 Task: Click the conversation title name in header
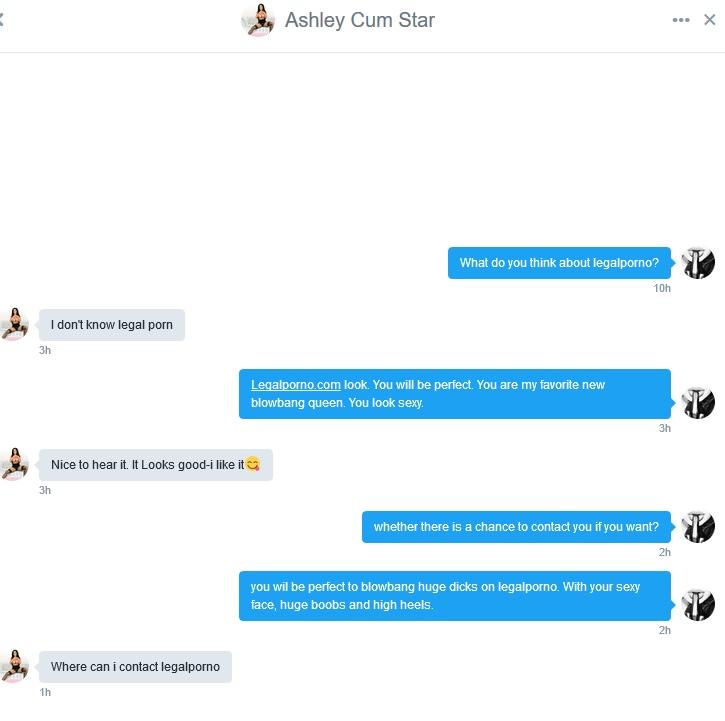(360, 20)
